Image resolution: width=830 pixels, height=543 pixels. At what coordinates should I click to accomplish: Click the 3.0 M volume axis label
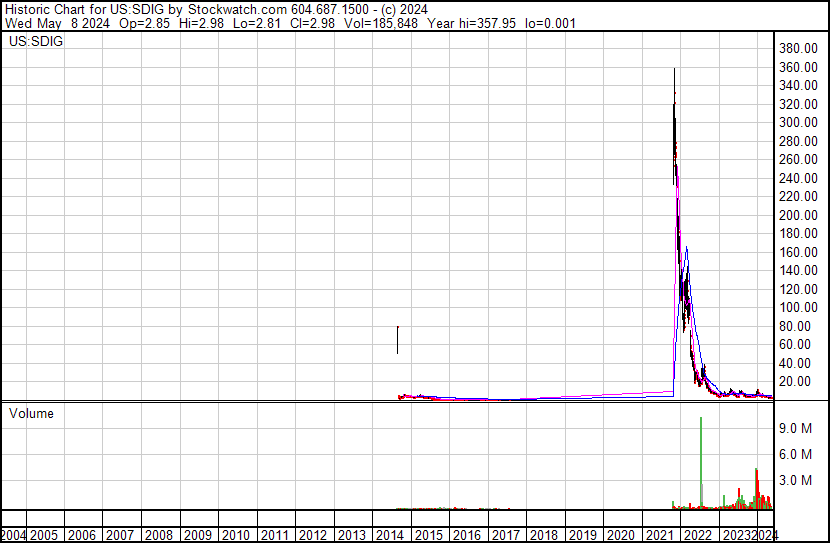click(795, 480)
